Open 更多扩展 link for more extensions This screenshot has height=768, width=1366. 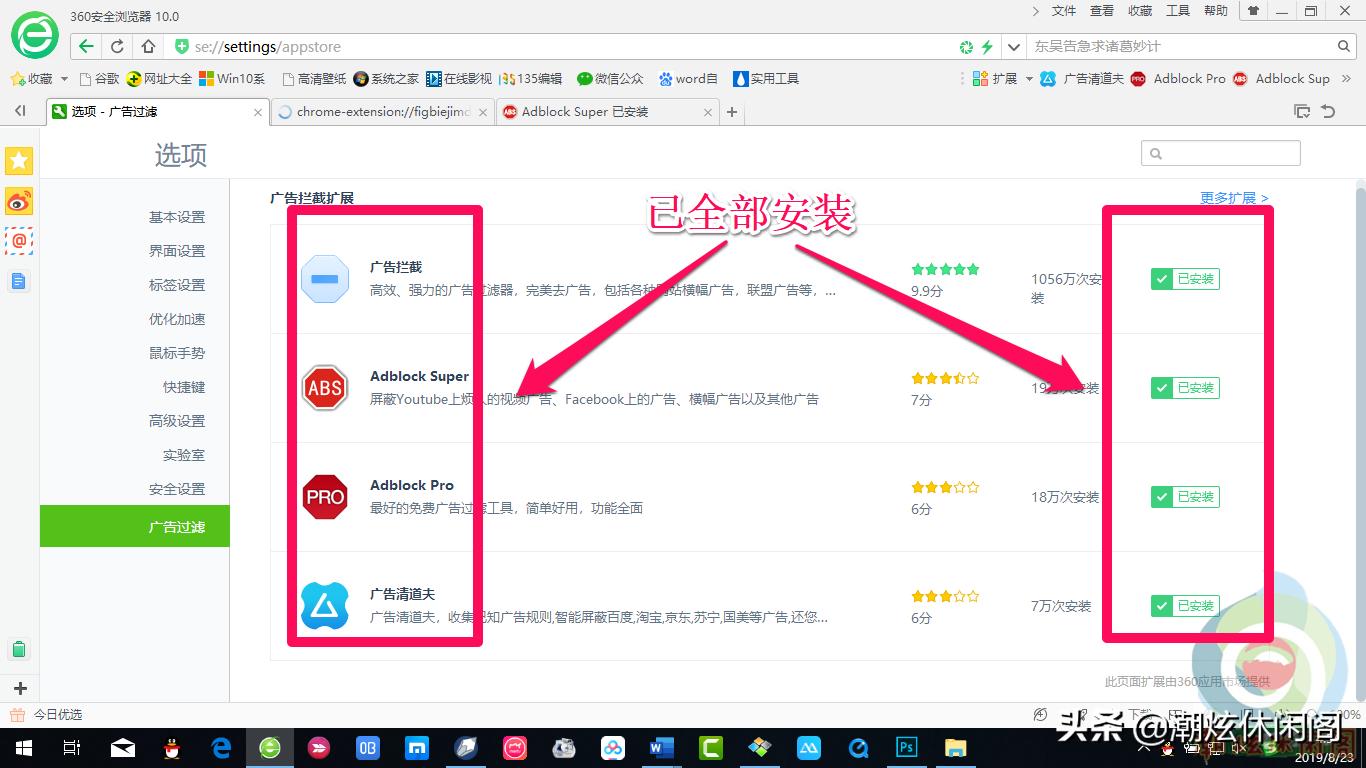(1228, 198)
